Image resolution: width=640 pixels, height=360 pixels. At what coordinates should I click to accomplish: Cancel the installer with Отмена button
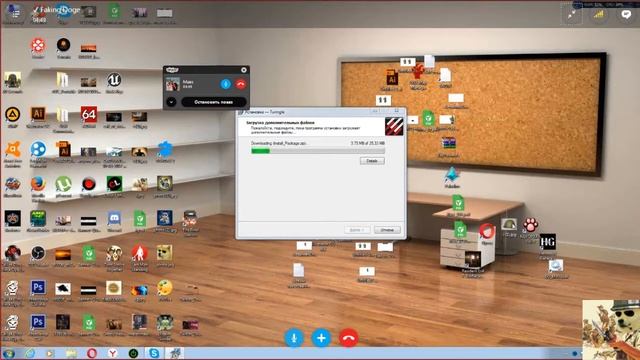tap(387, 230)
